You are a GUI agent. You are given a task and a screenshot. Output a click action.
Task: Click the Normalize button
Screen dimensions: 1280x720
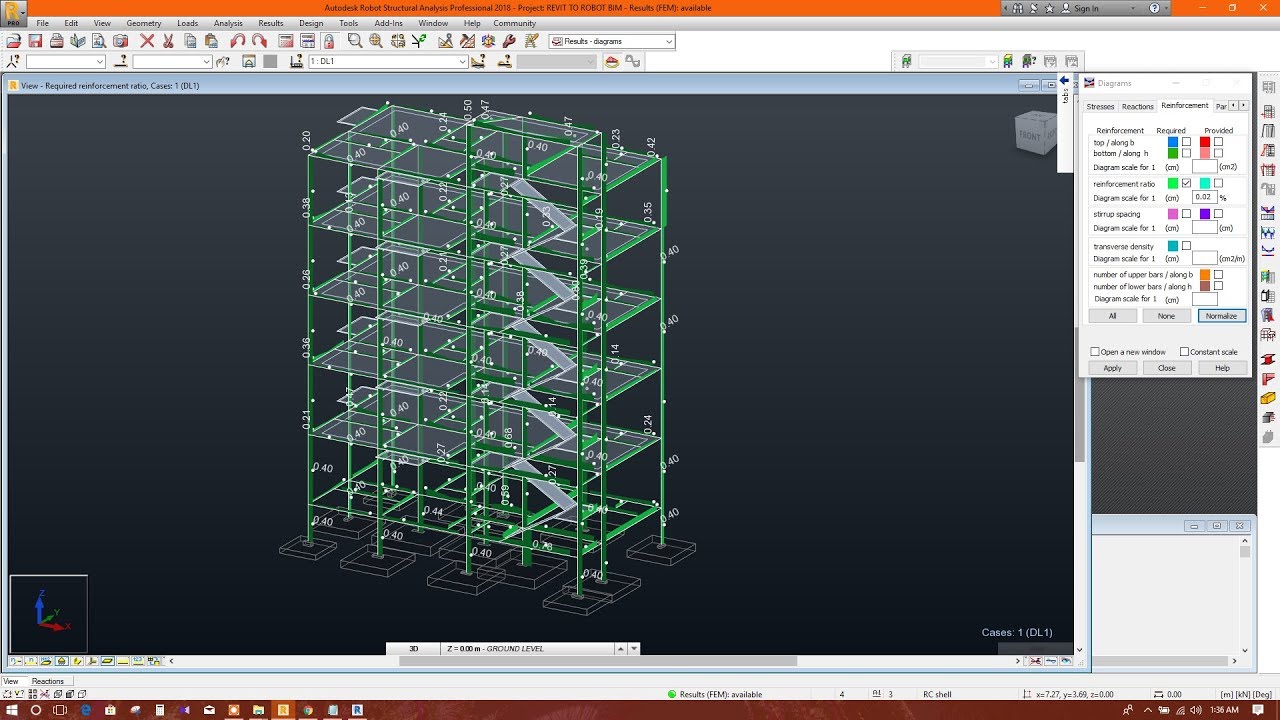(x=1221, y=315)
